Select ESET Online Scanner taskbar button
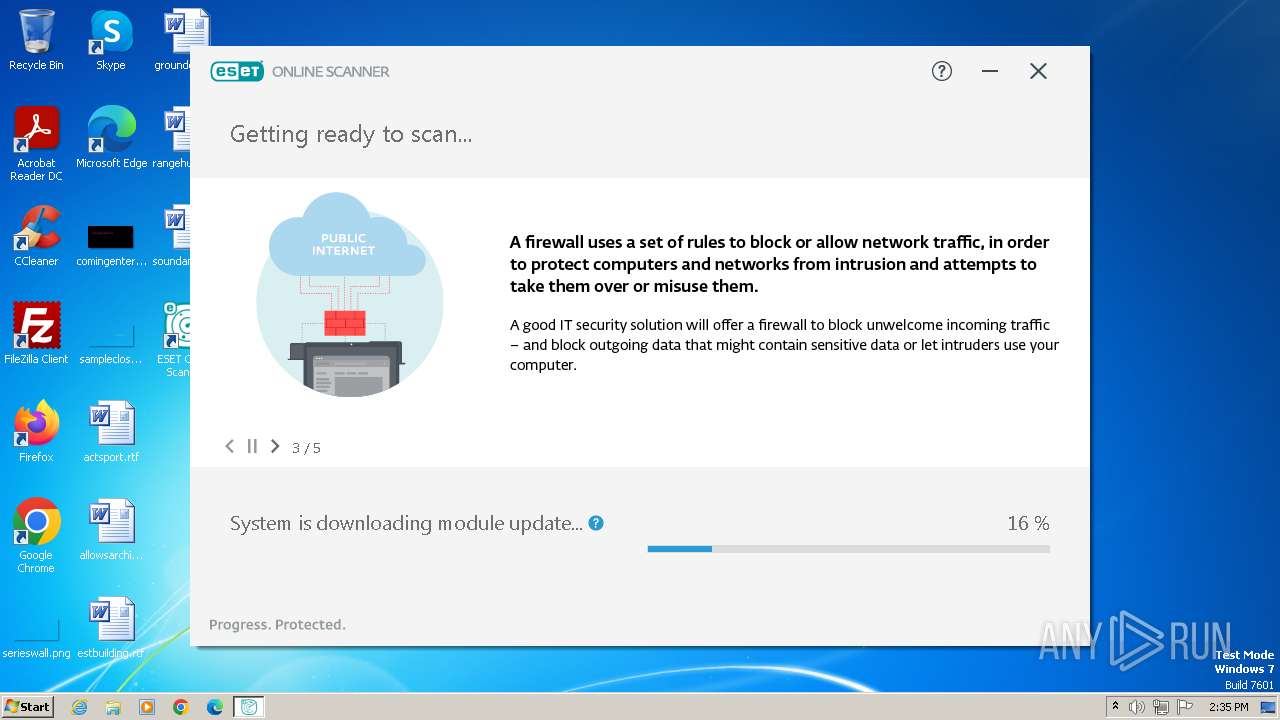Screen dimensions: 1280x720 tap(249, 707)
